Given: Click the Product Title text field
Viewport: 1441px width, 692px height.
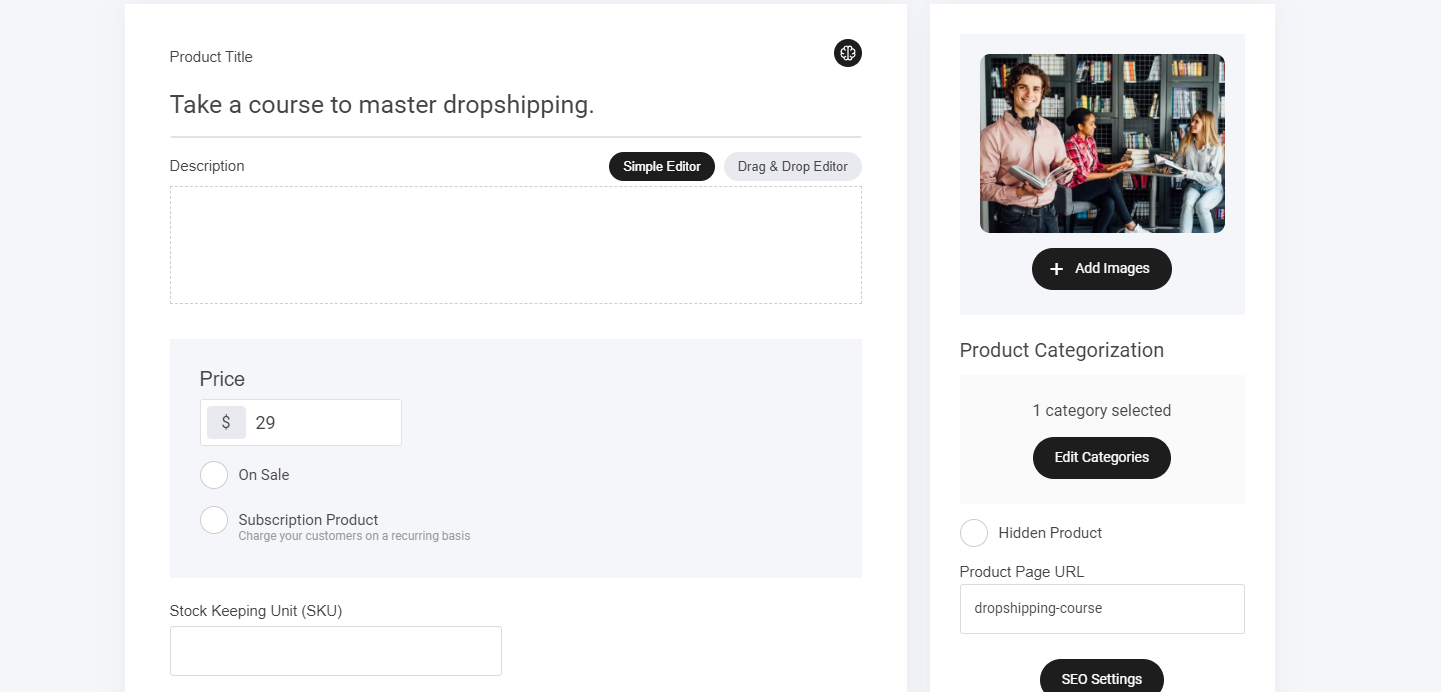Looking at the screenshot, I should click(515, 105).
